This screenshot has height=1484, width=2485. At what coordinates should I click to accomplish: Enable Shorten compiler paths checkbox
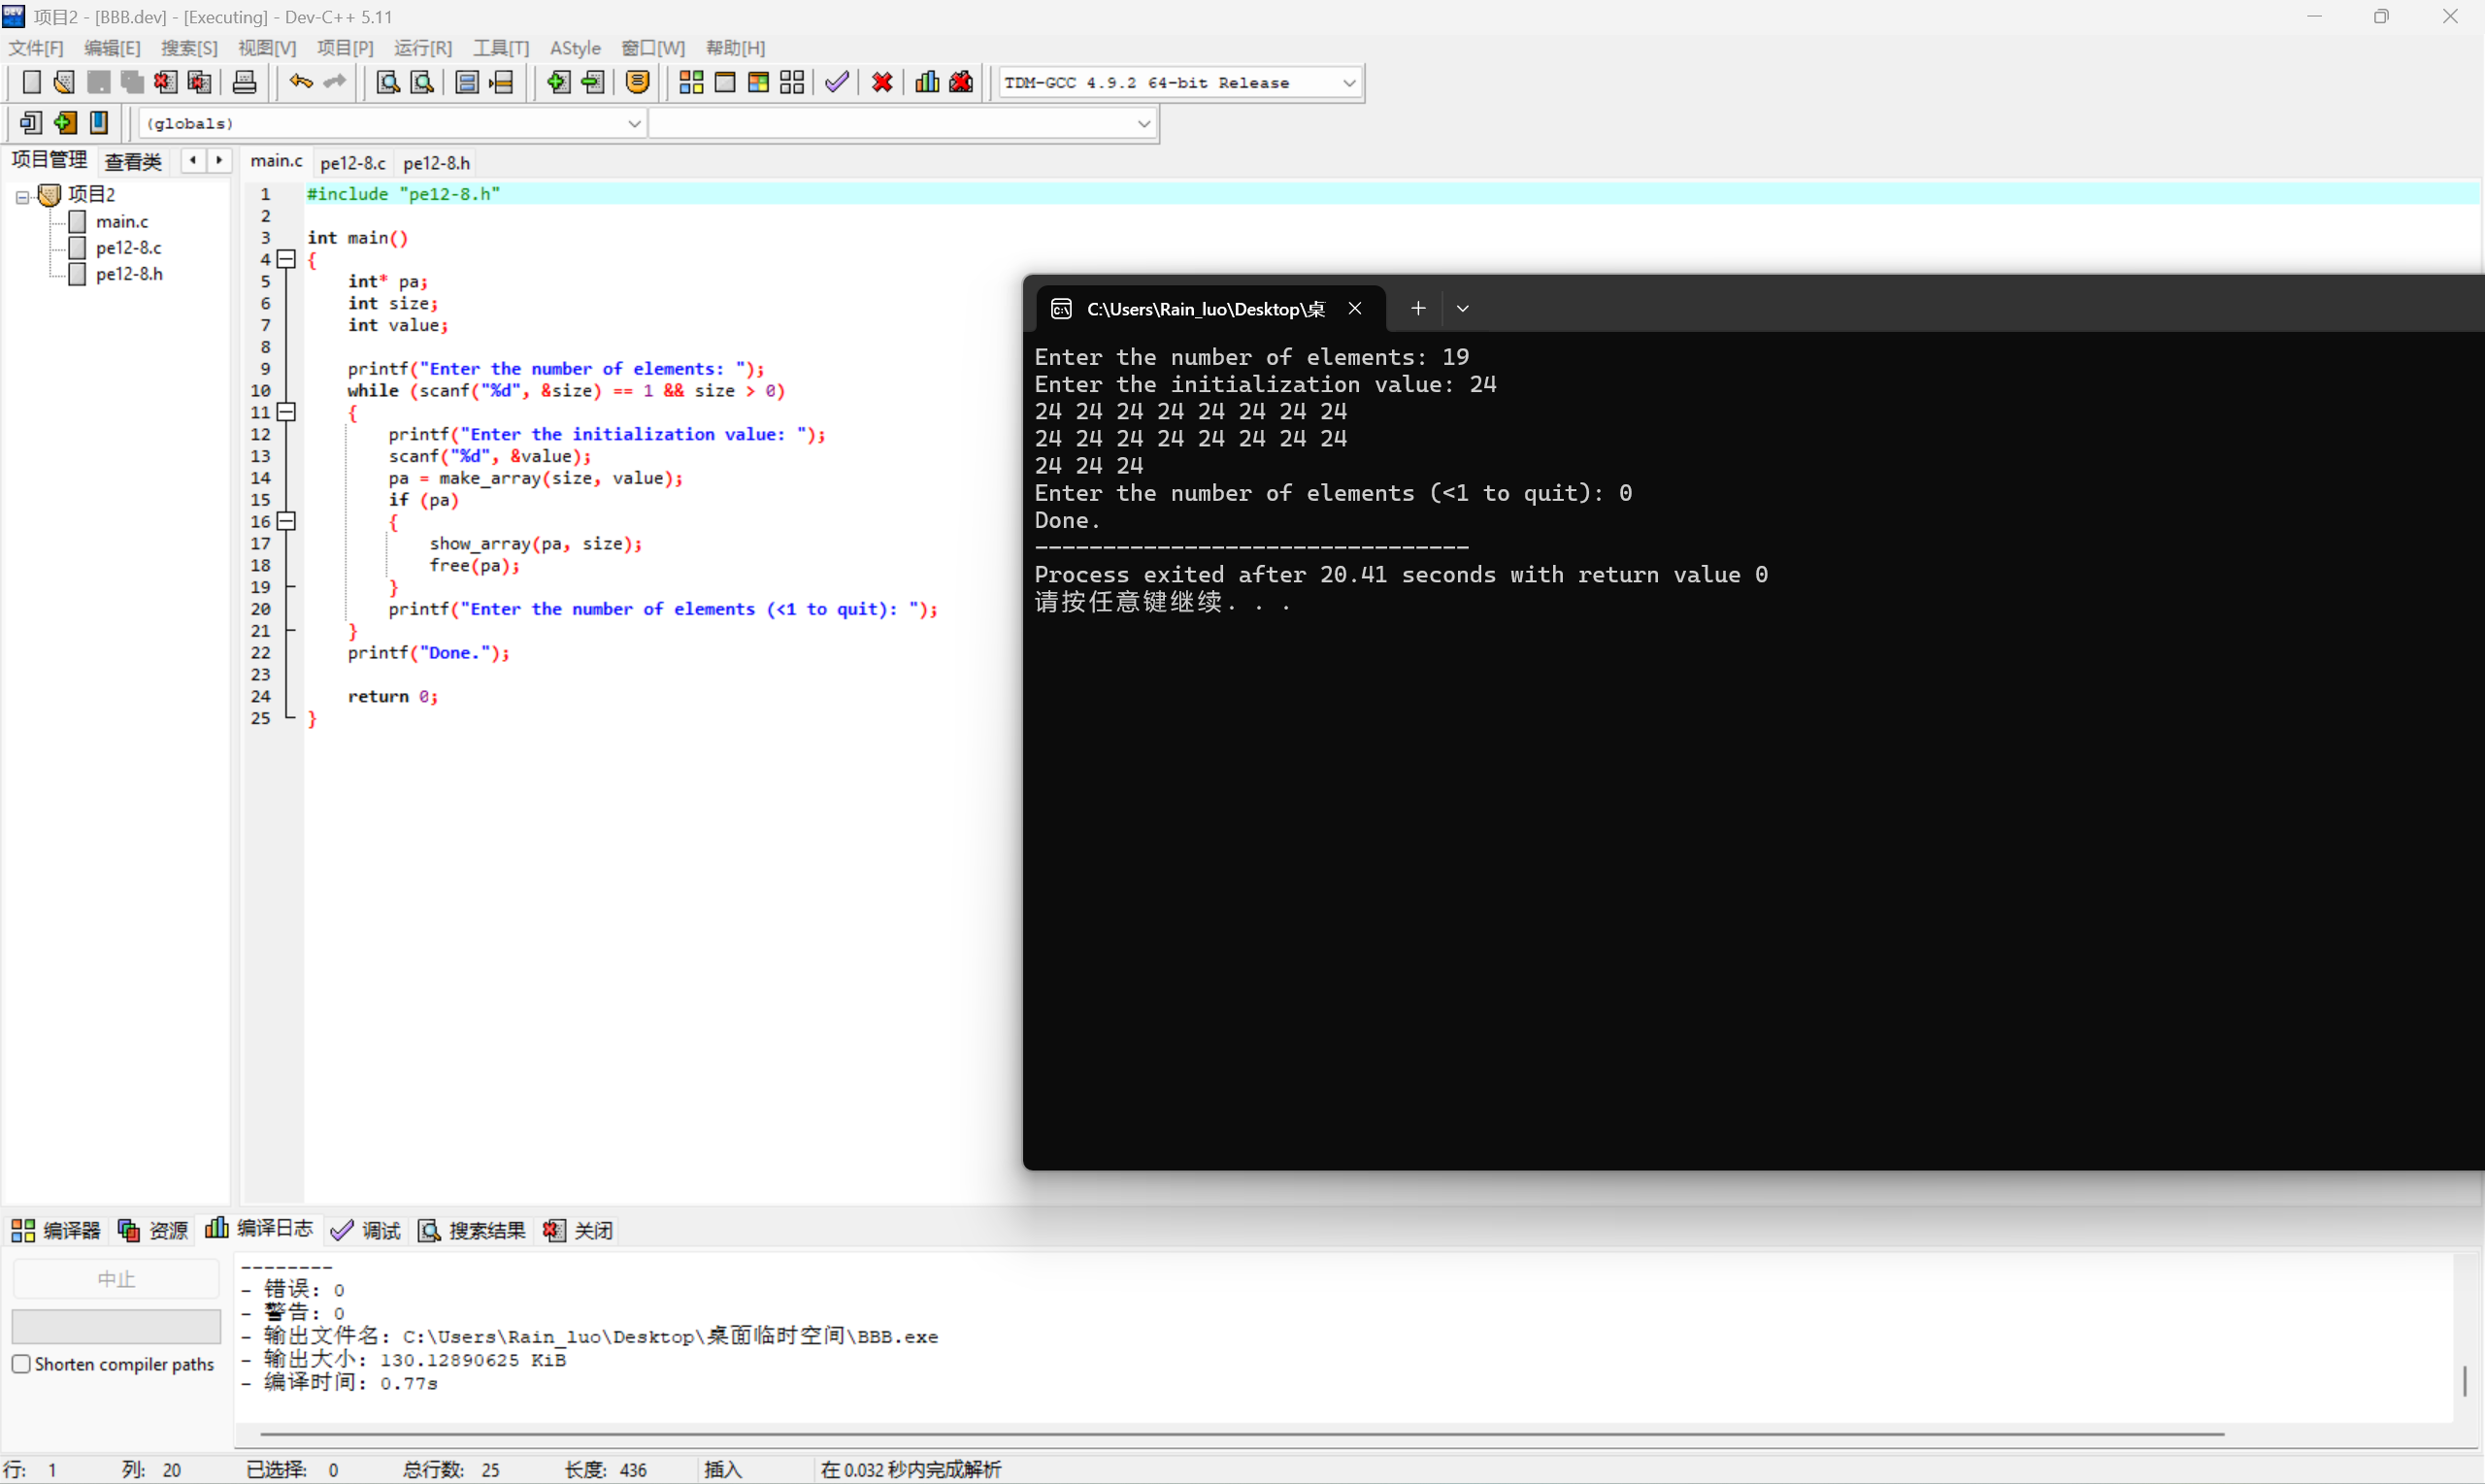(21, 1364)
